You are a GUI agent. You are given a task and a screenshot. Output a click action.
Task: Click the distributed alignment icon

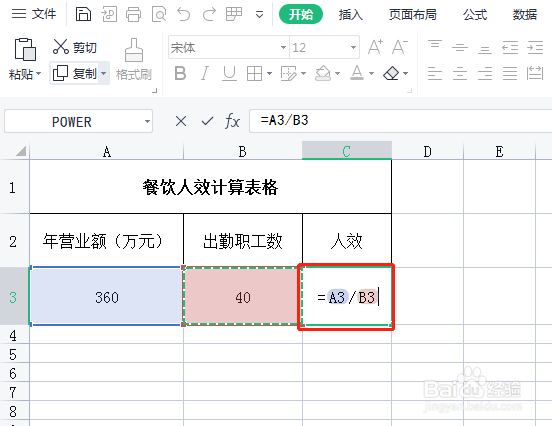coord(535,73)
